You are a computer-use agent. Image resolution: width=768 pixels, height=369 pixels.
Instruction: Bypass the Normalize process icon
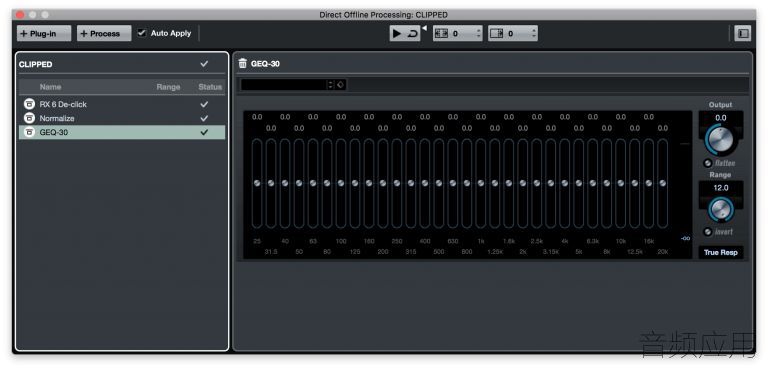pos(29,118)
